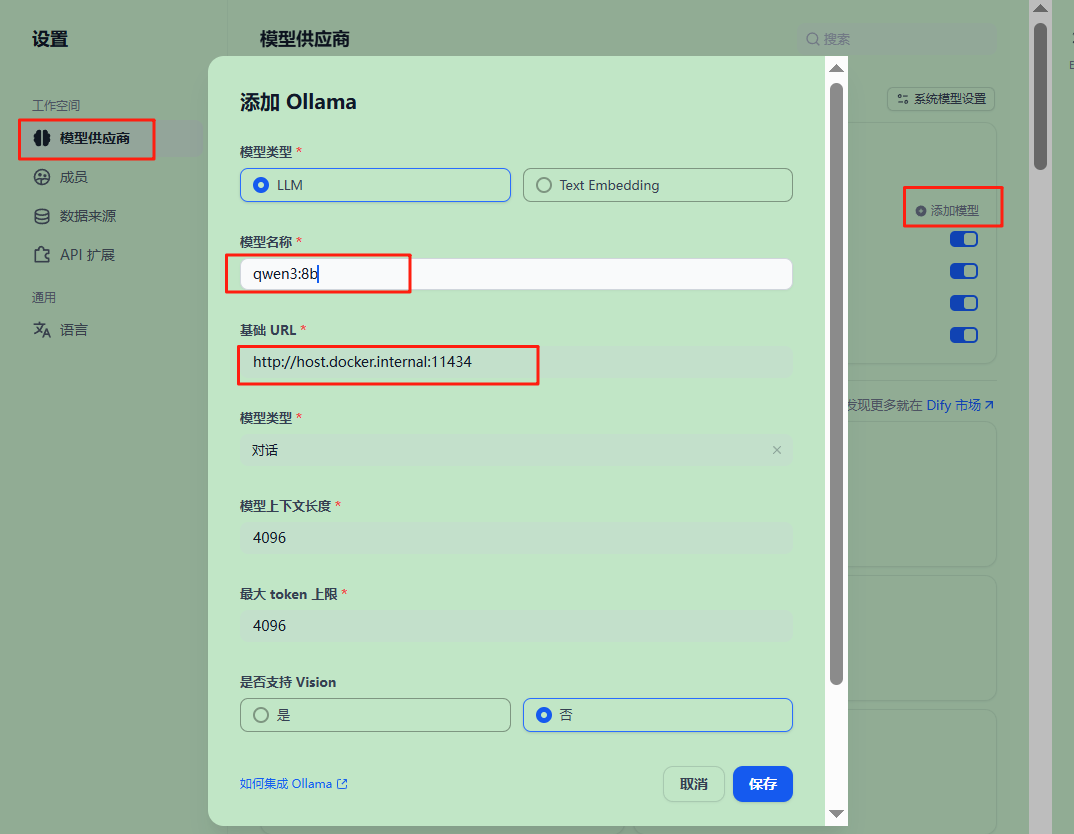The height and width of the screenshot is (834, 1074).
Task: Click the dialog scrollbar down arrow
Action: 836,813
